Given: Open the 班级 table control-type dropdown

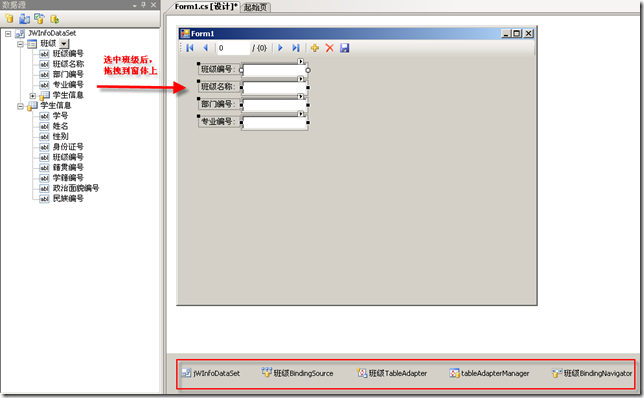Looking at the screenshot, I should 64,44.
